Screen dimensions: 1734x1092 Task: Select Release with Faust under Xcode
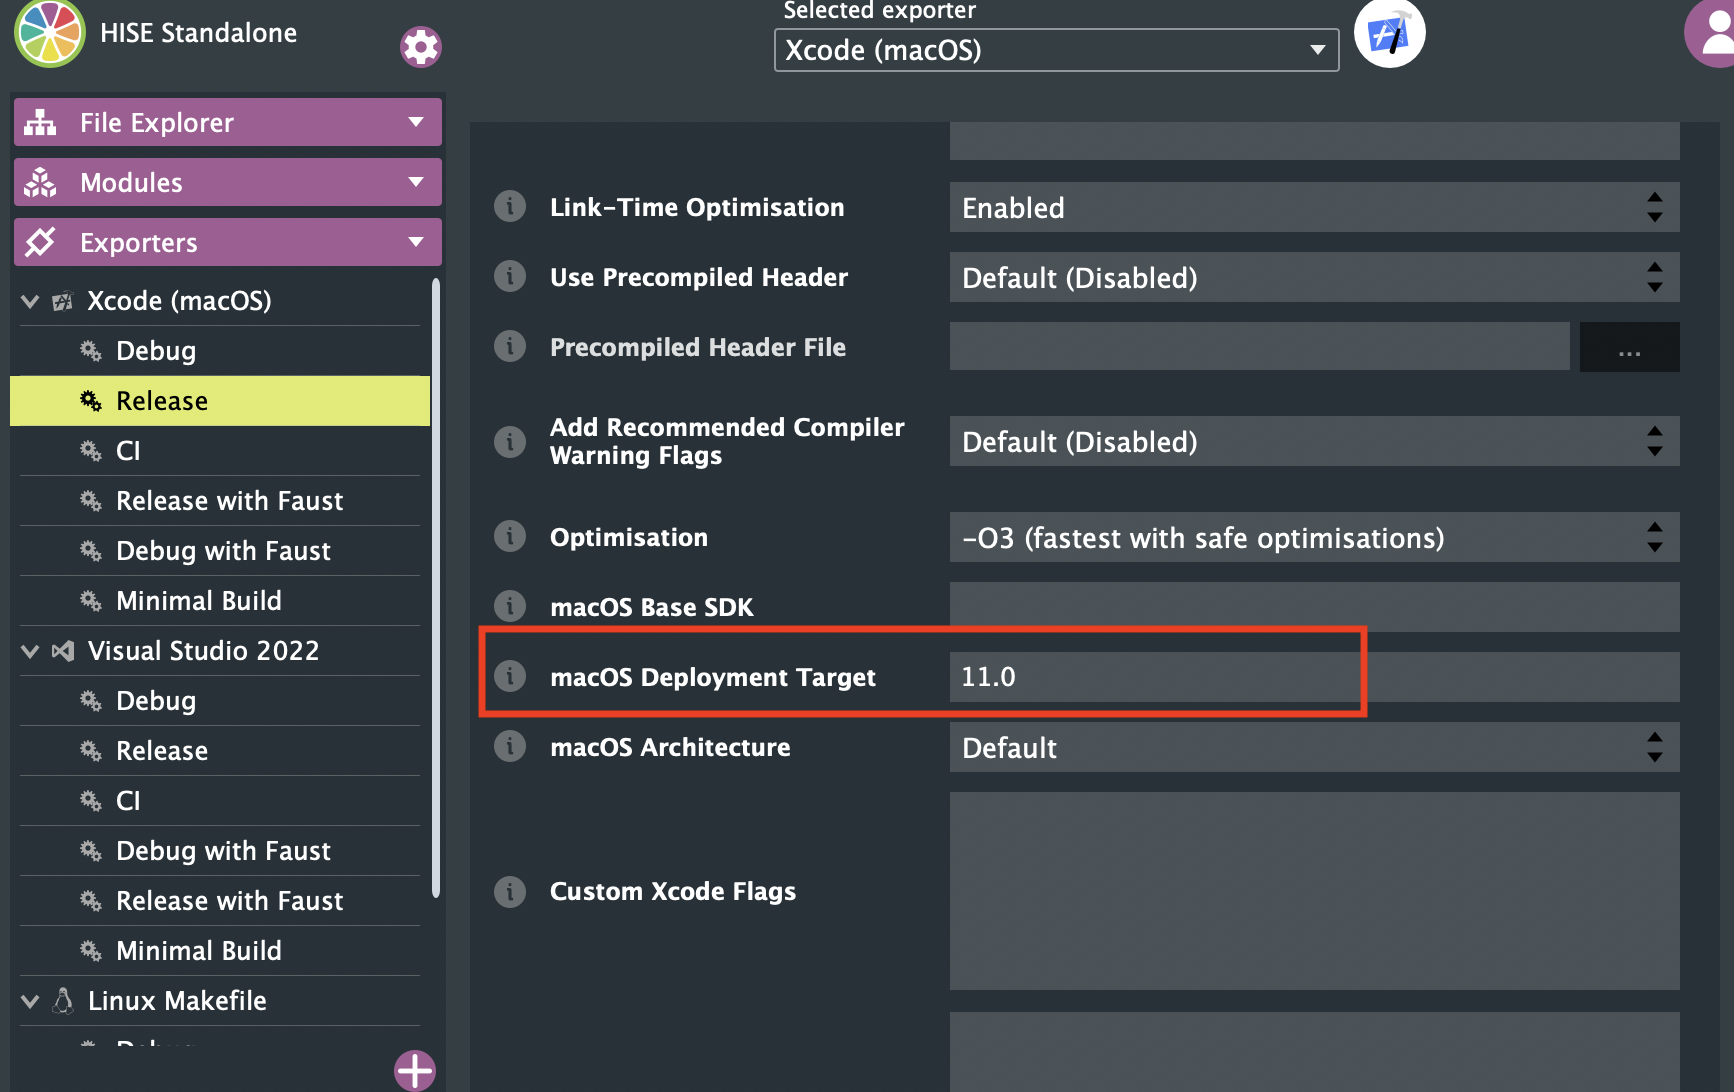click(x=220, y=501)
